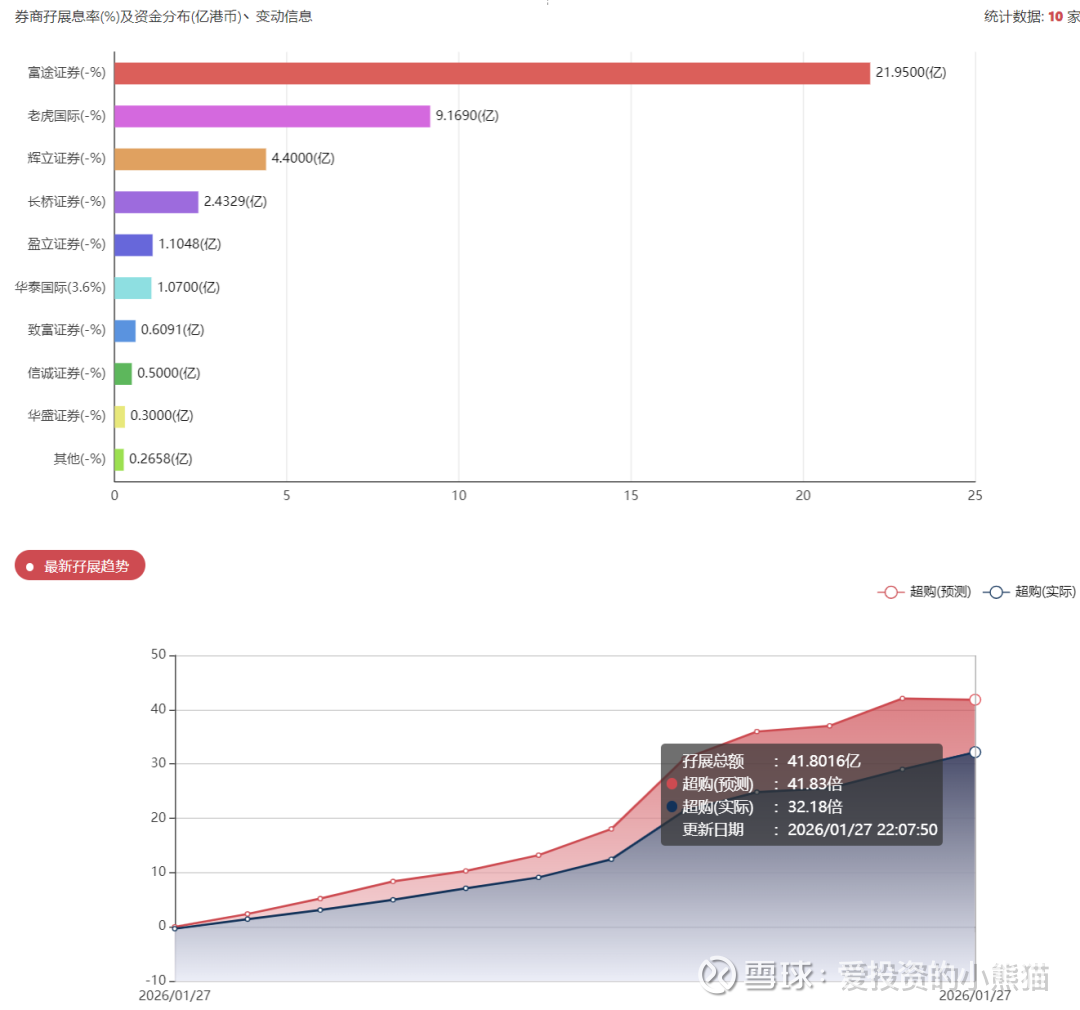Click the 4.4000(亿) value label
The image size is (1080, 1010).
(x=303, y=158)
